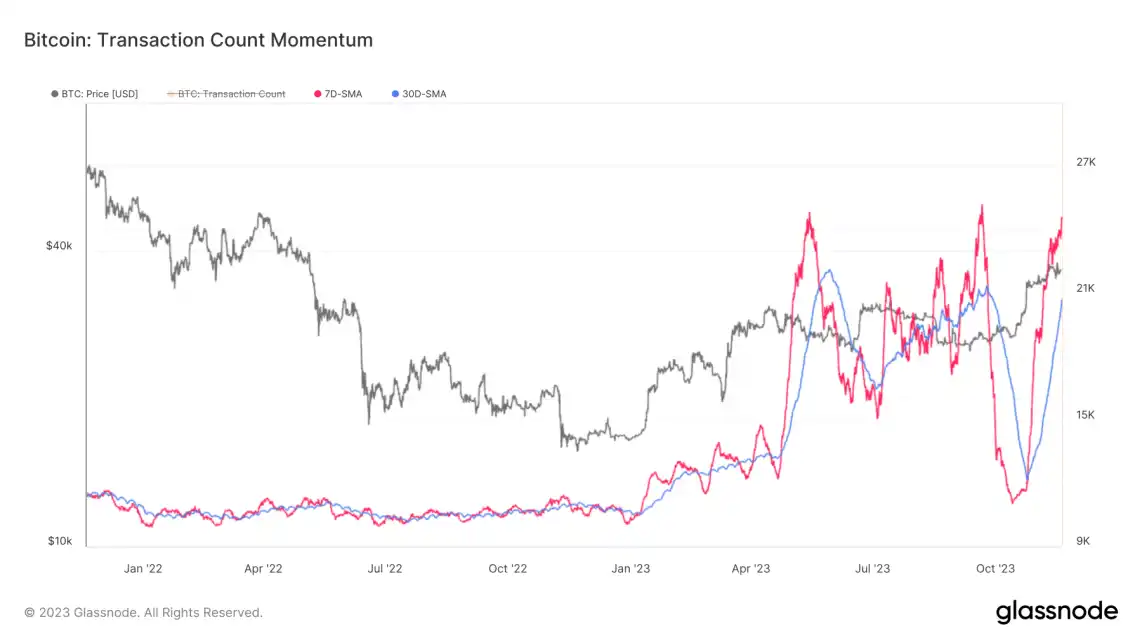Click the 15K right axis label
The height and width of the screenshot is (639, 1143).
[1086, 415]
